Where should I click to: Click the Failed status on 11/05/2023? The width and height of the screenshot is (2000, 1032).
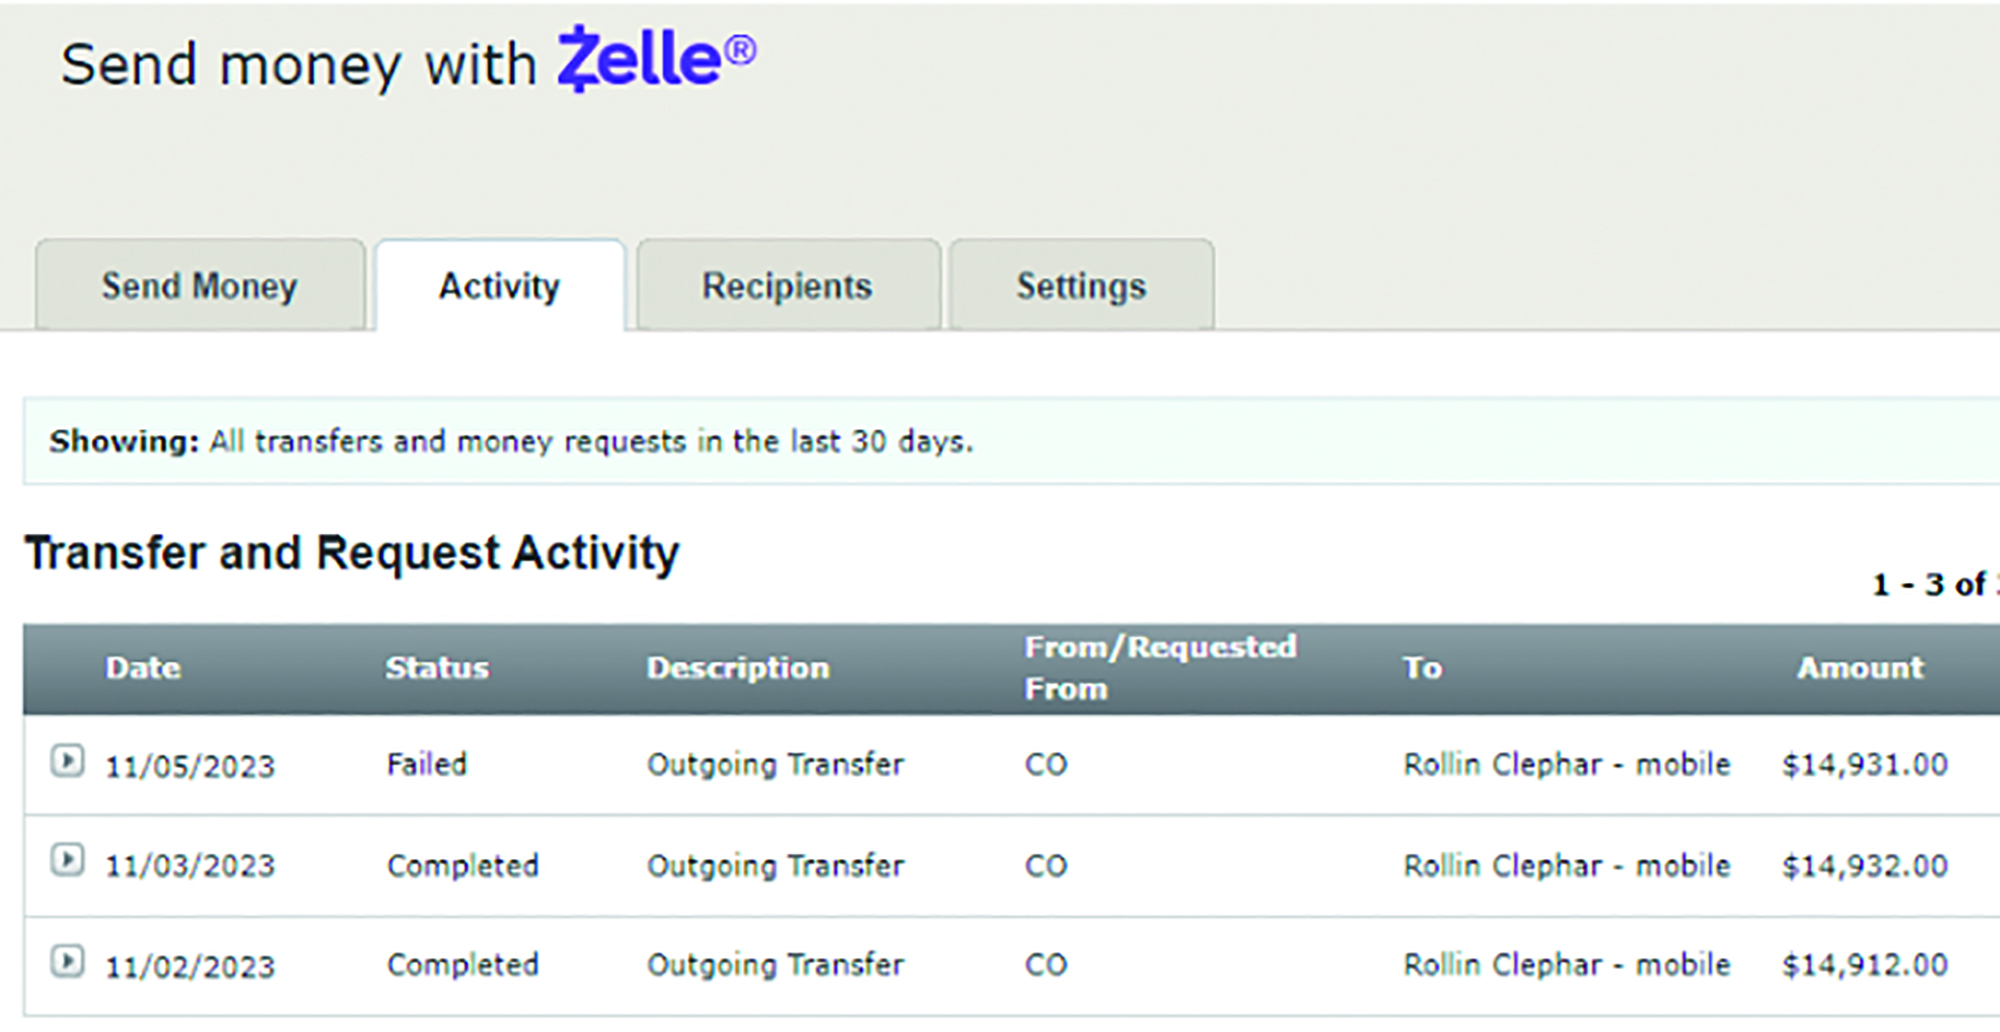click(x=427, y=765)
